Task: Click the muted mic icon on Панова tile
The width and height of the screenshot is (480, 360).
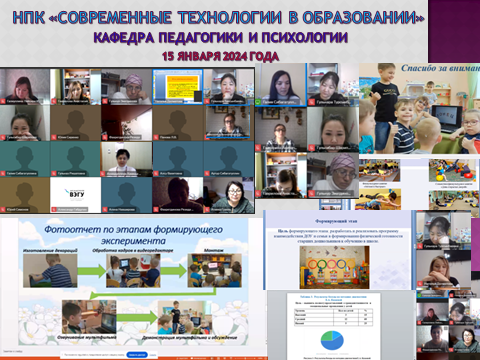Action: click(x=156, y=137)
